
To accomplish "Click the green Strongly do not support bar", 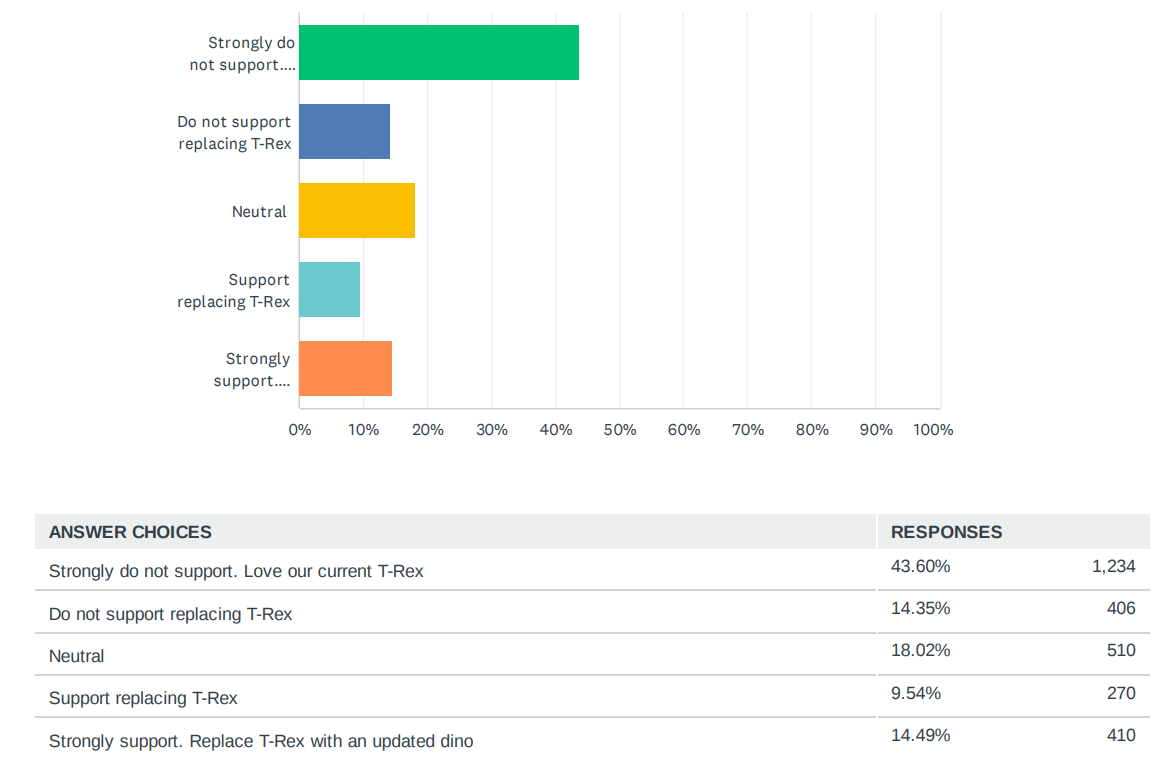I will pyautogui.click(x=438, y=53).
